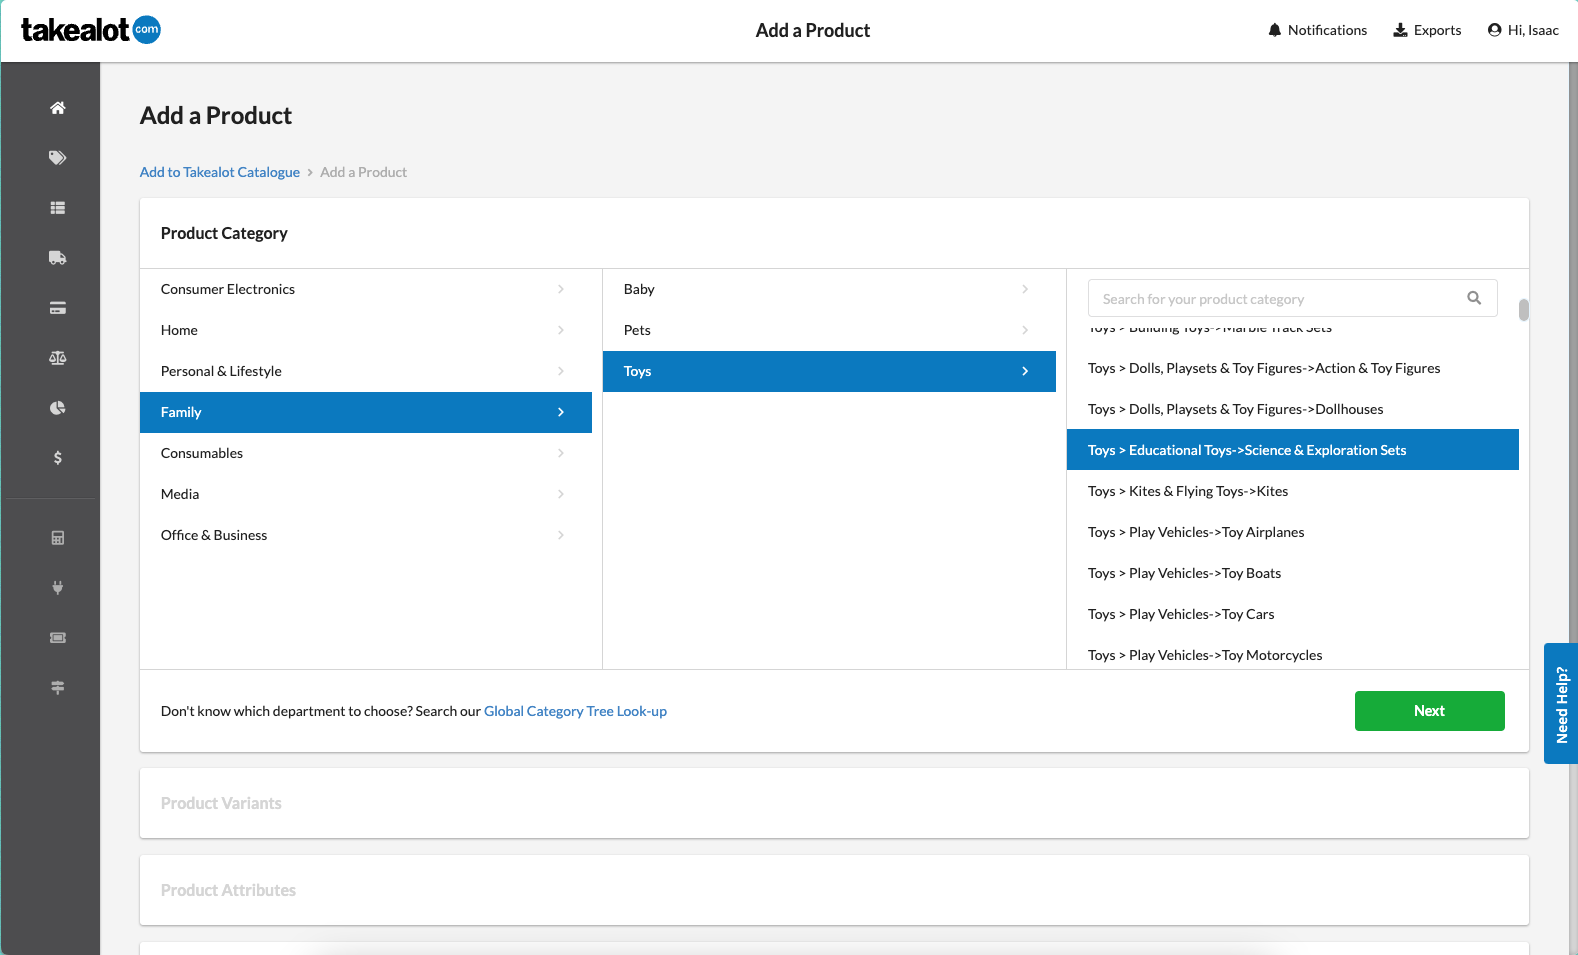Open the dollar sign icon
1578x955 pixels.
click(x=58, y=458)
